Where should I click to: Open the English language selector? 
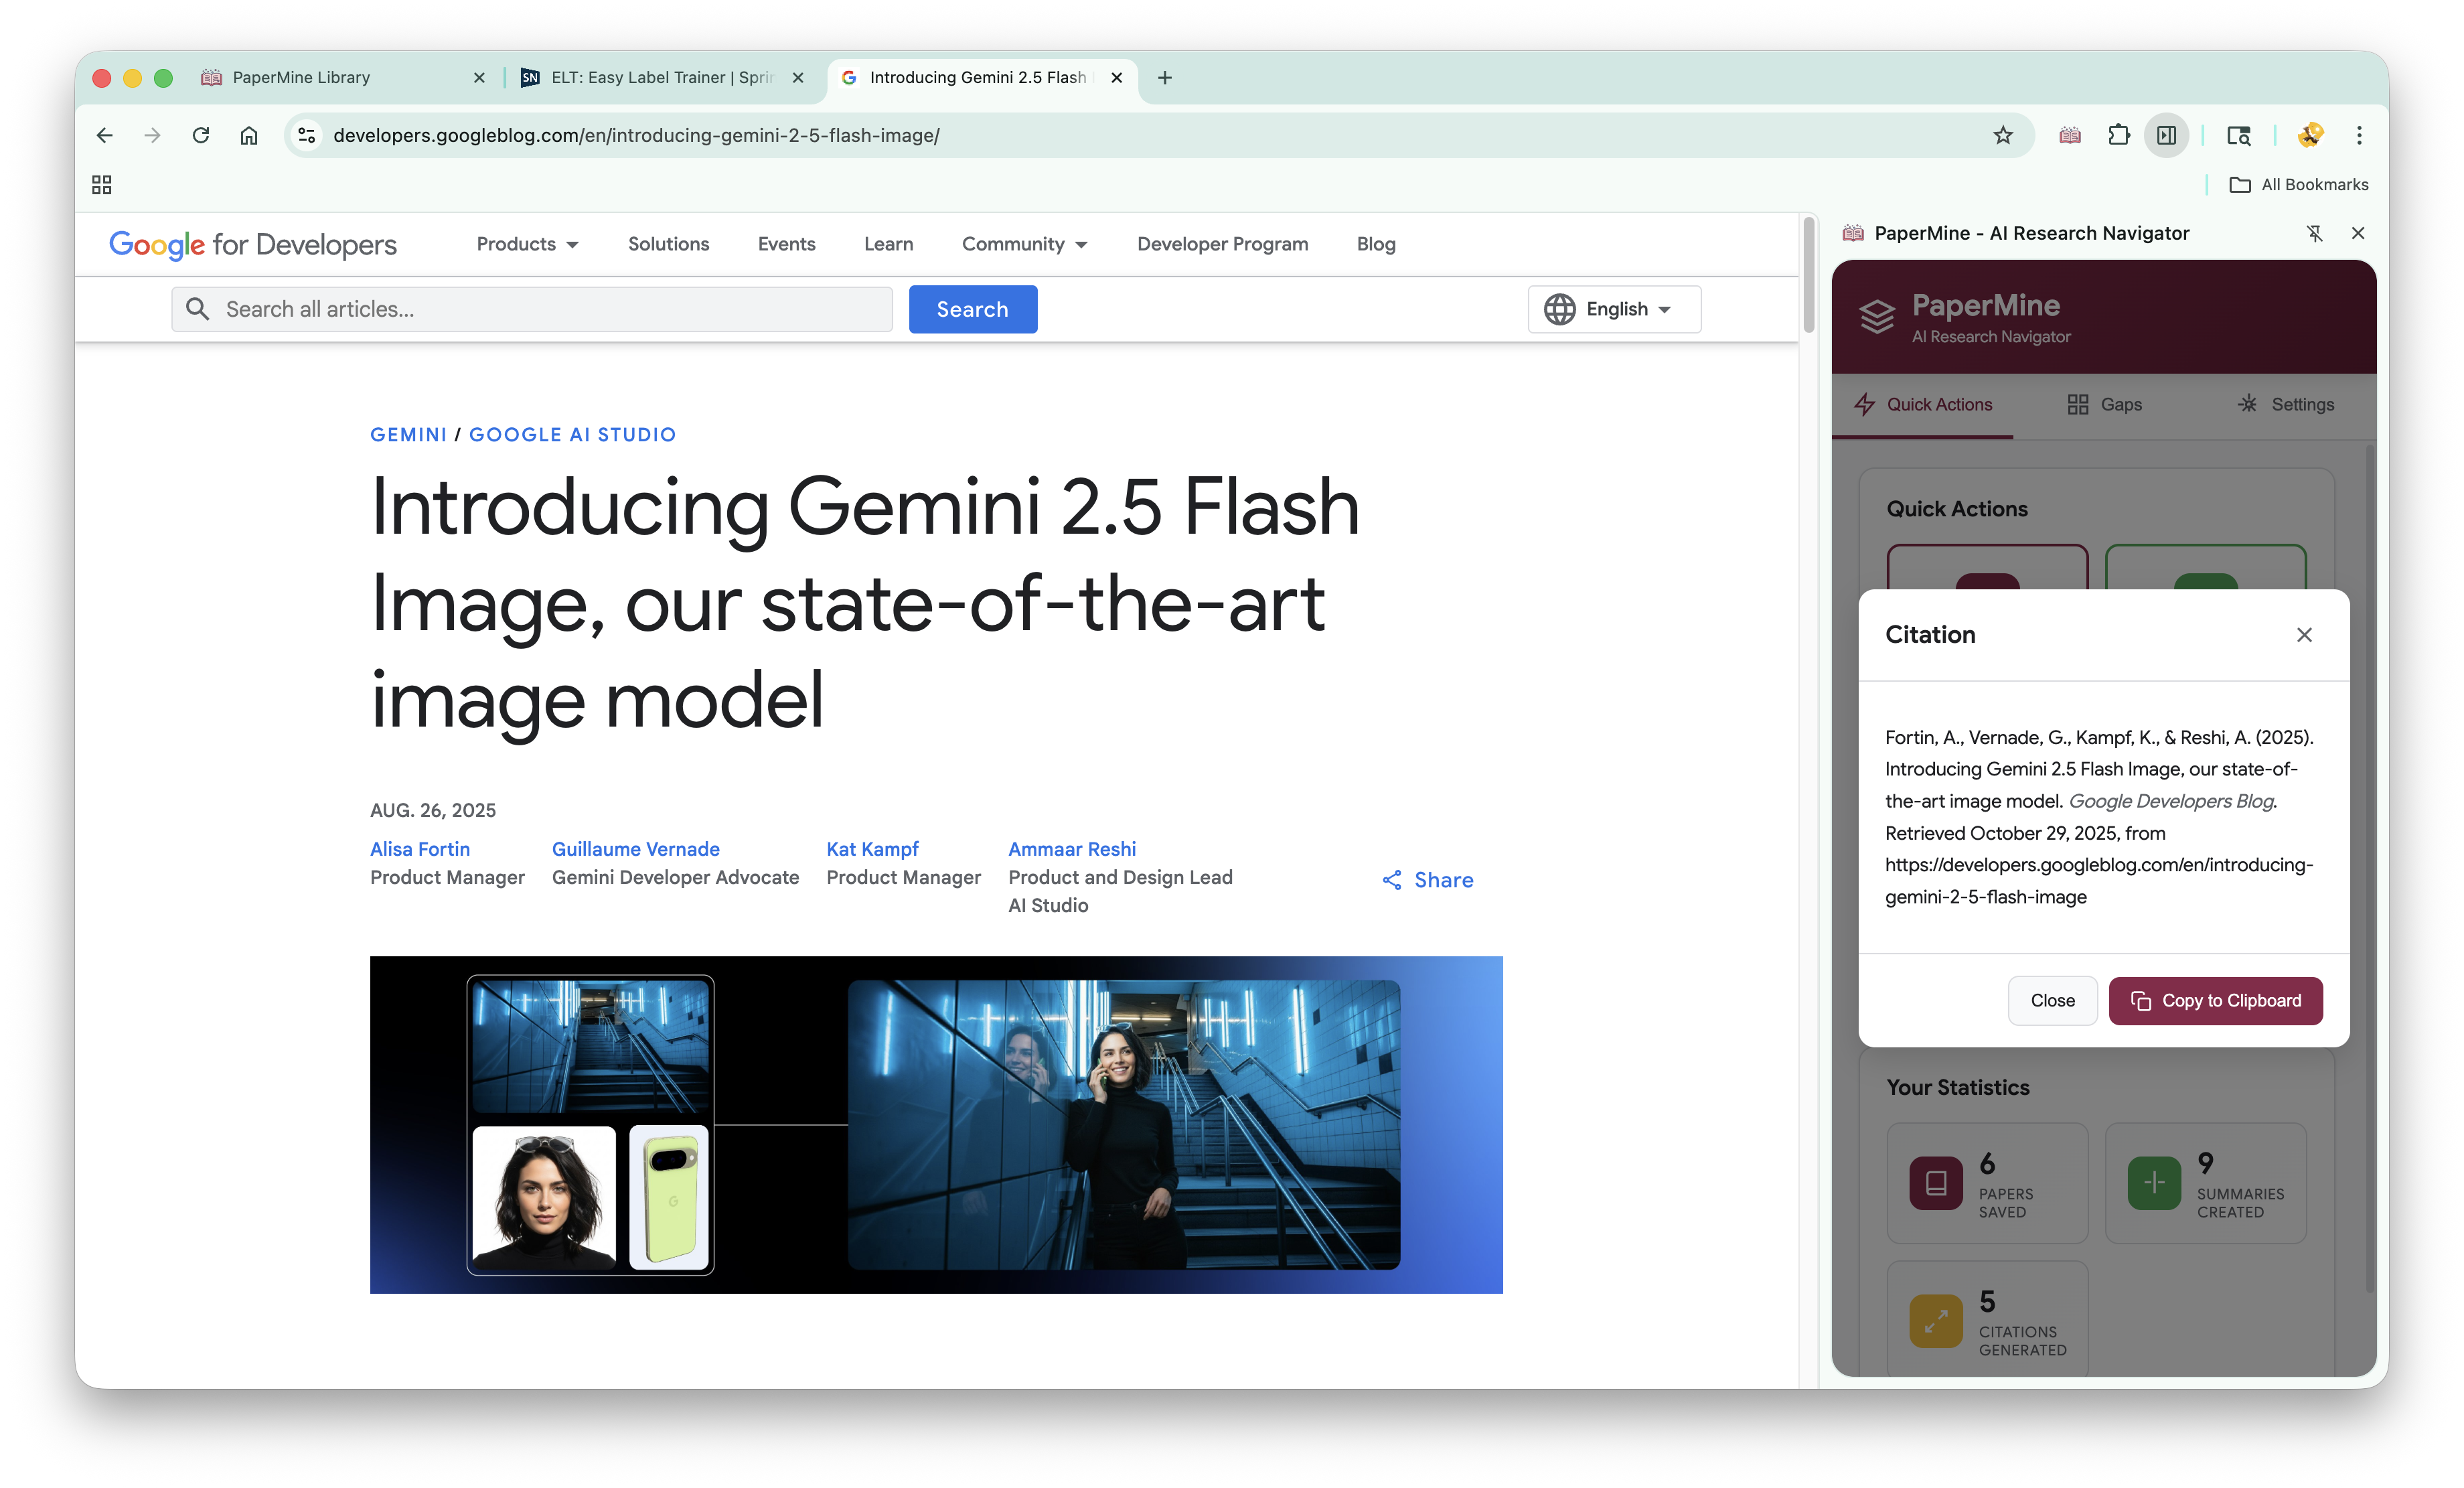(1614, 309)
